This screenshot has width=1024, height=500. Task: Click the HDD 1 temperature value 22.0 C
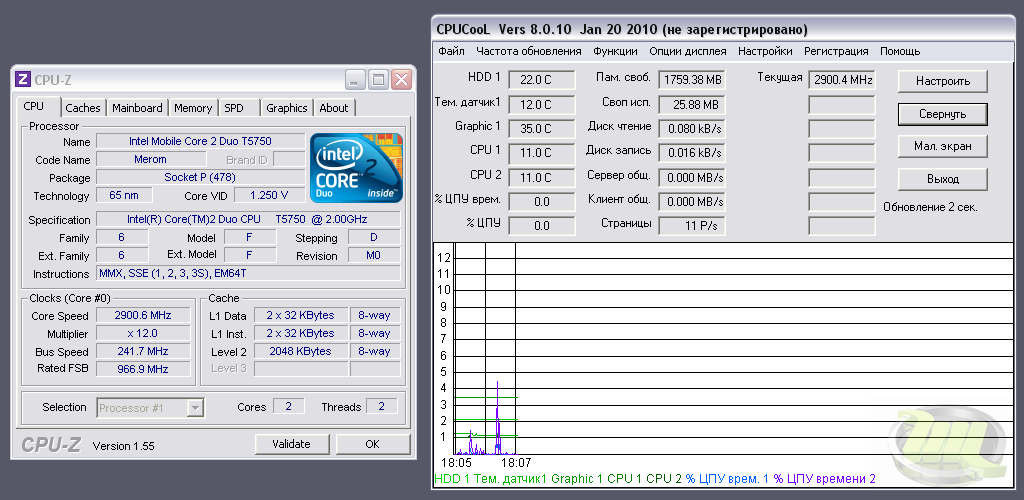541,80
